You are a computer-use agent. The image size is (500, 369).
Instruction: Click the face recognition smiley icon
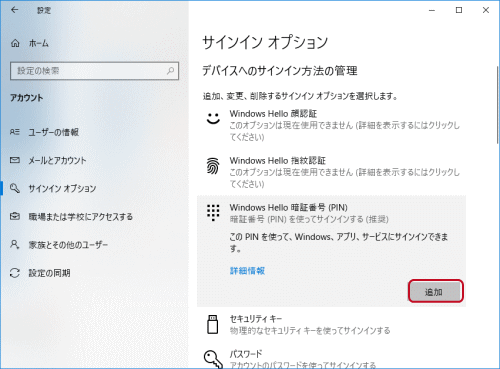[213, 118]
